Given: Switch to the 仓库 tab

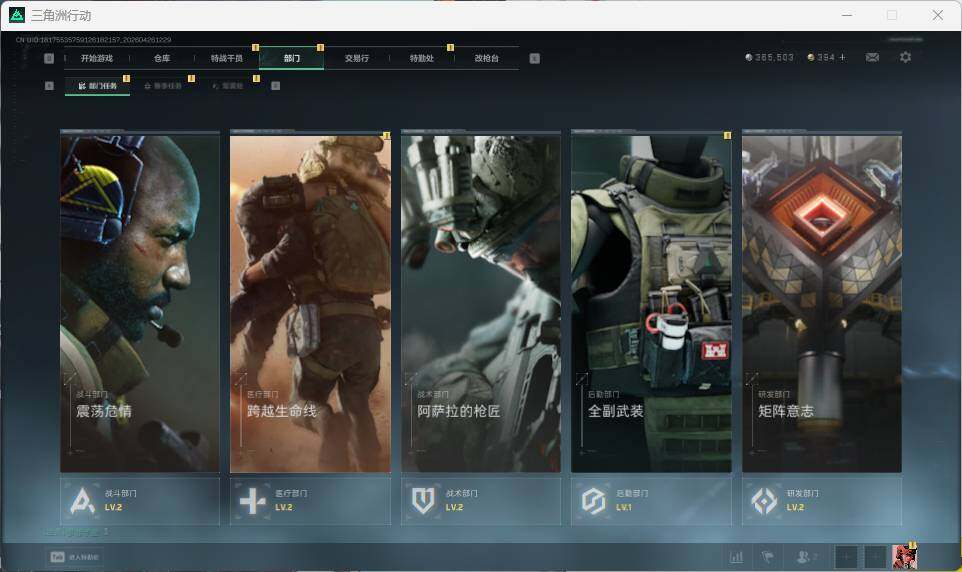Looking at the screenshot, I should click(162, 58).
